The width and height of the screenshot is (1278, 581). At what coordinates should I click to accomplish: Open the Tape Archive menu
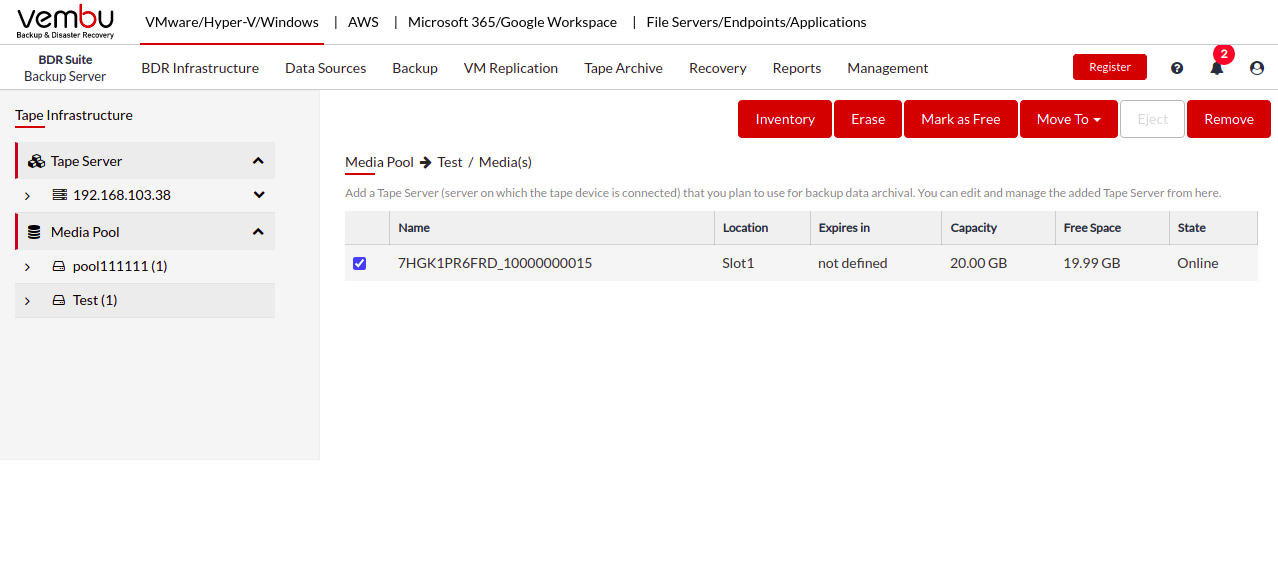pyautogui.click(x=623, y=68)
